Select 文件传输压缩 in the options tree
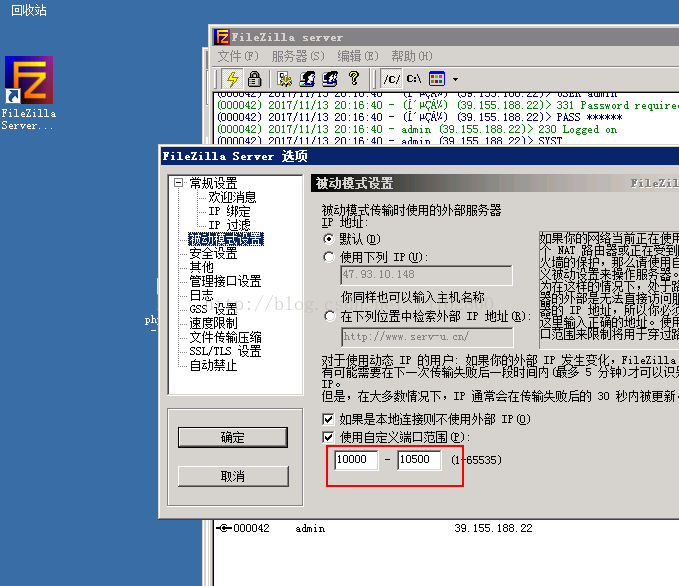The width and height of the screenshot is (679, 586). pyautogui.click(x=225, y=337)
